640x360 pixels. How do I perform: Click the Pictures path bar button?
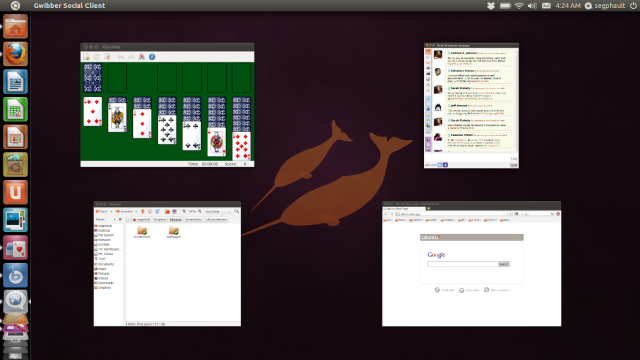(x=176, y=220)
